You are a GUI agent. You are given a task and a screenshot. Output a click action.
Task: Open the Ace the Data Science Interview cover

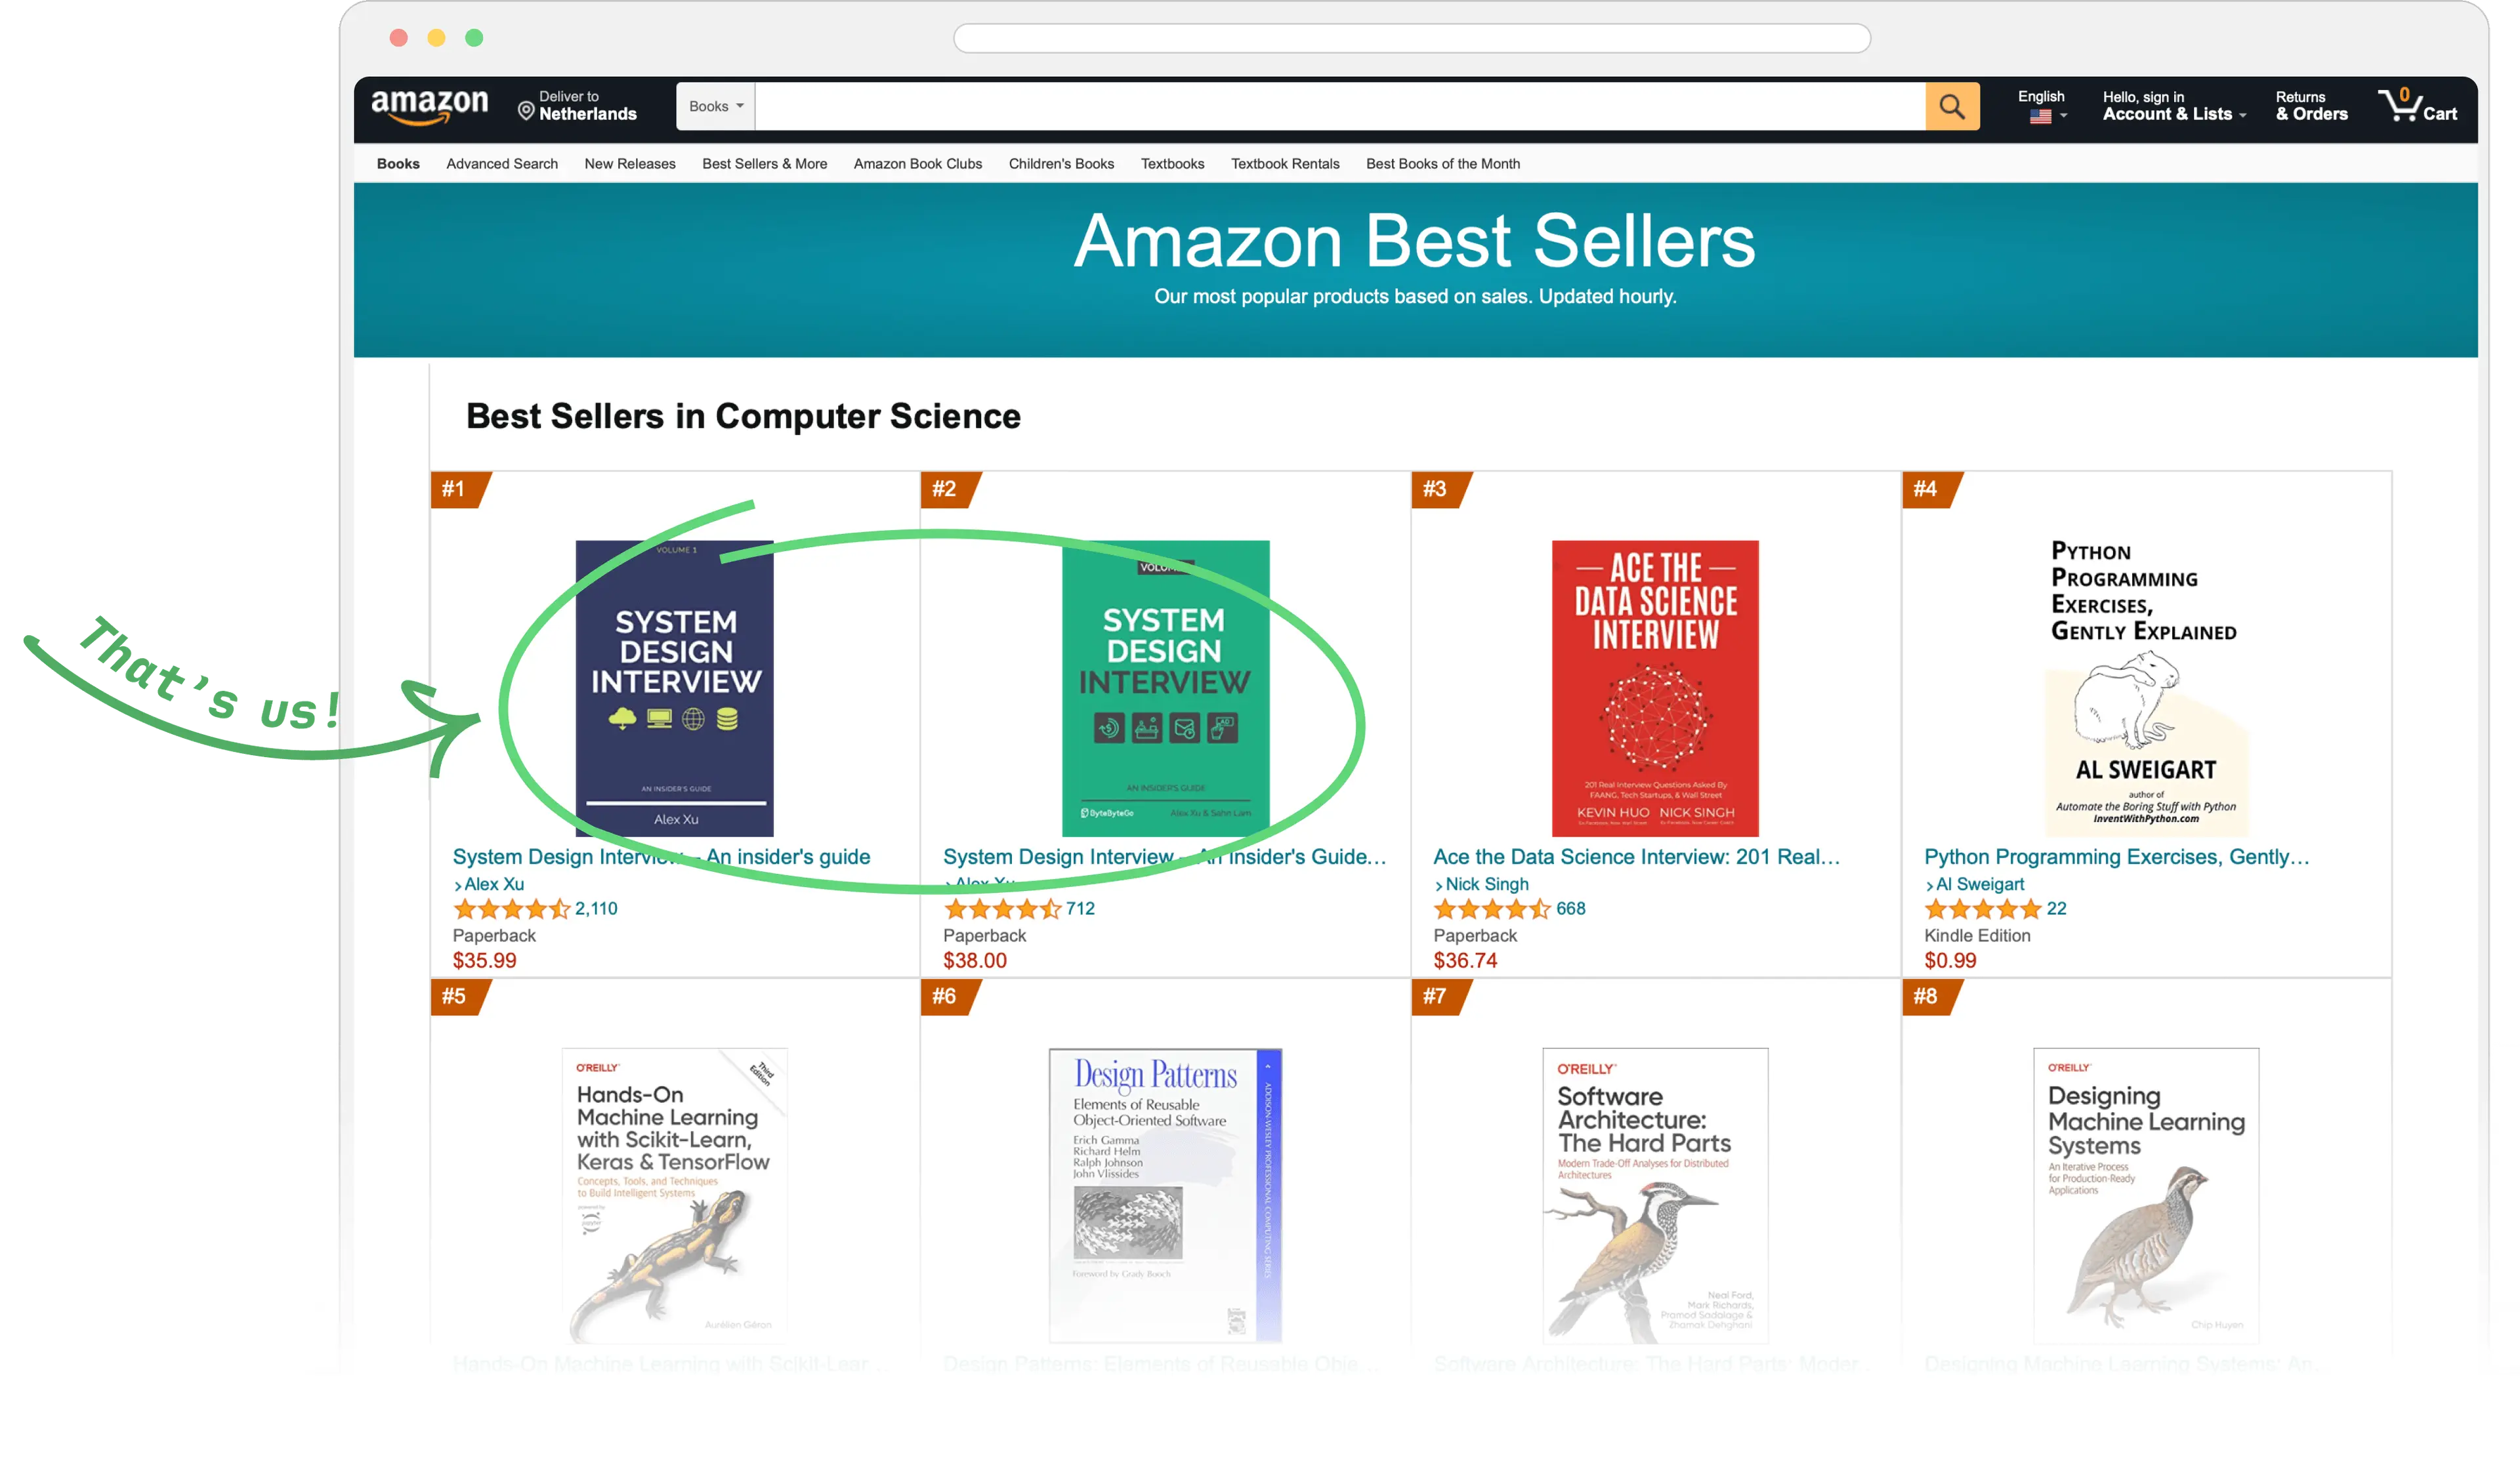coord(1654,688)
